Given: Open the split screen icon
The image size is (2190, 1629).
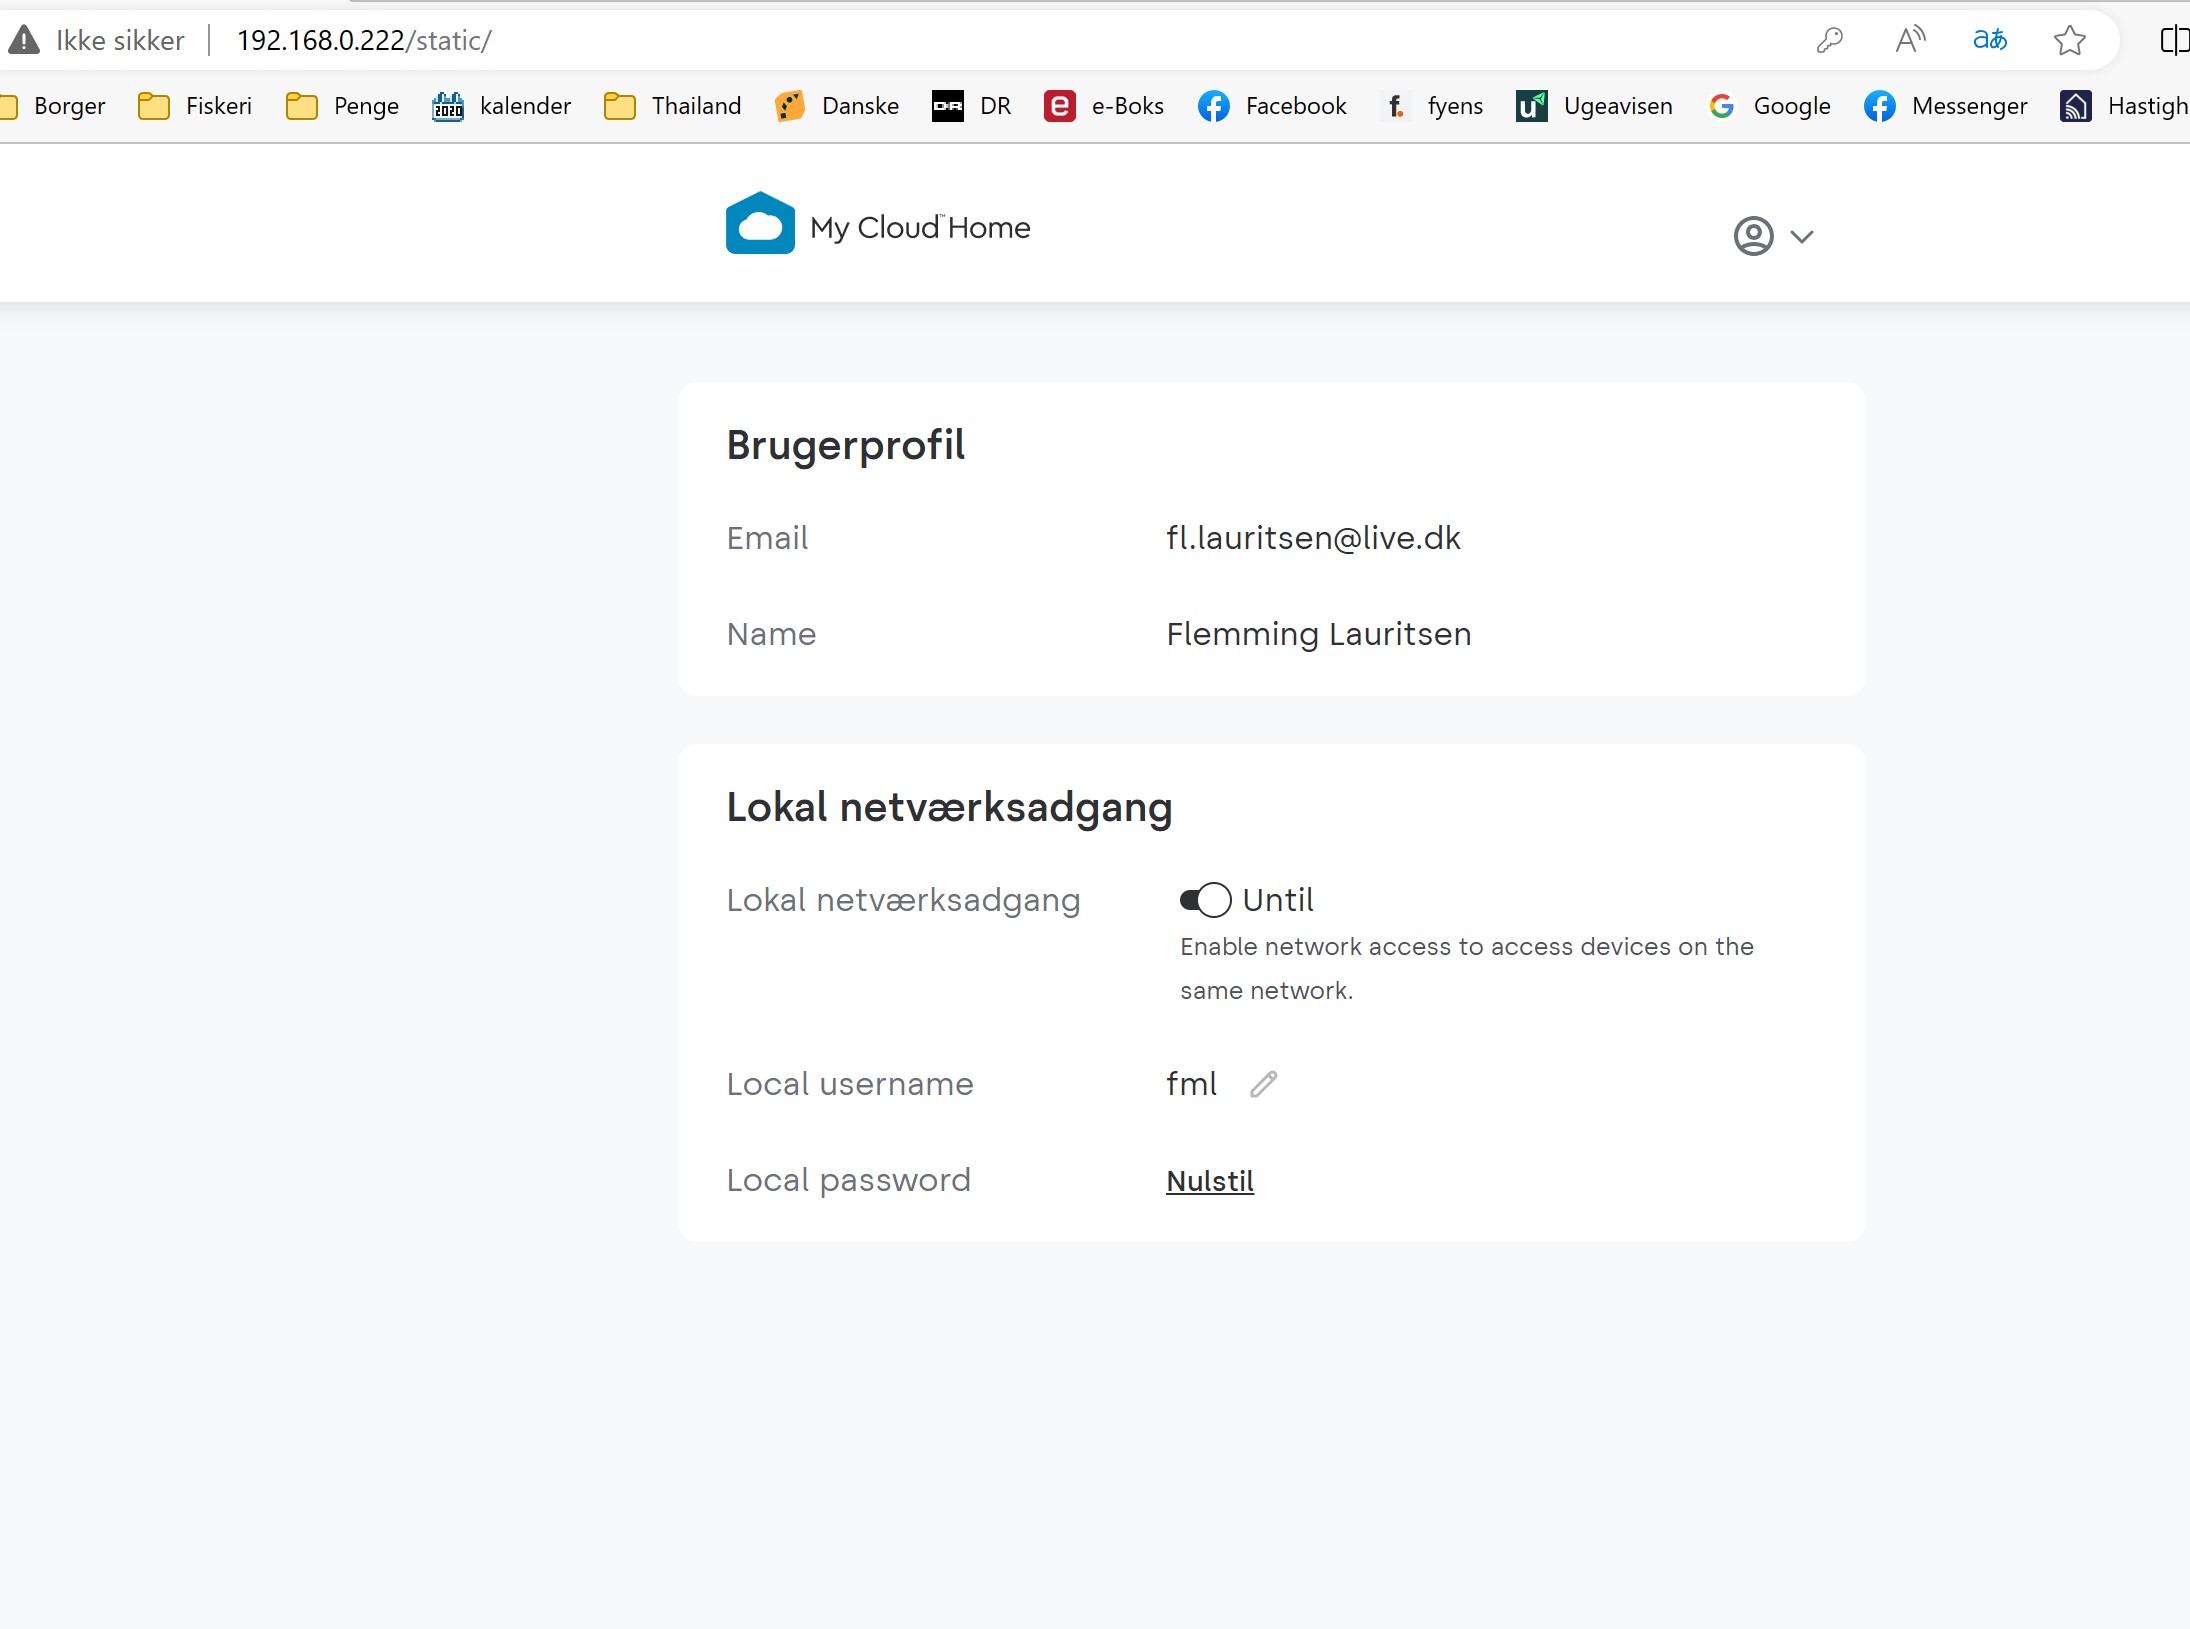Looking at the screenshot, I should [x=2173, y=40].
